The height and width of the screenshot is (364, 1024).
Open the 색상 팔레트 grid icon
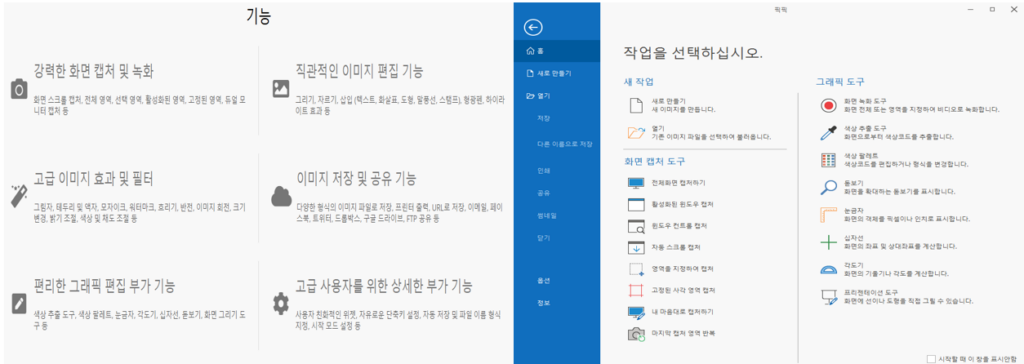coord(828,160)
